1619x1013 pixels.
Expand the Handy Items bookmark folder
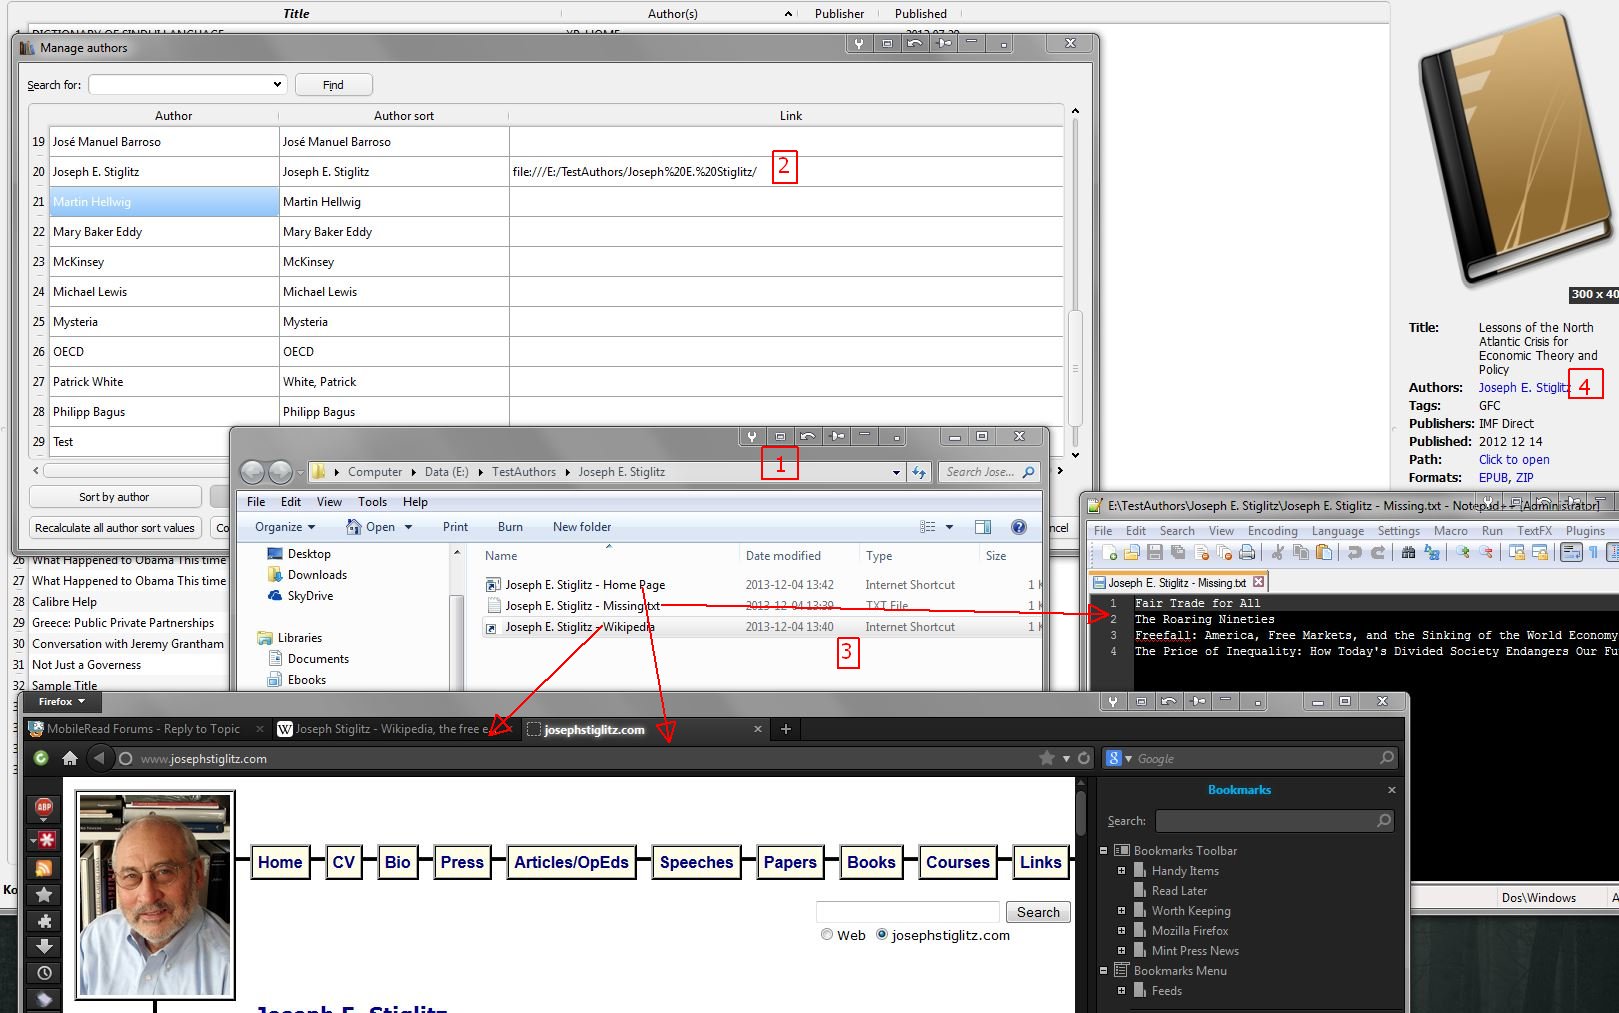[x=1122, y=871]
